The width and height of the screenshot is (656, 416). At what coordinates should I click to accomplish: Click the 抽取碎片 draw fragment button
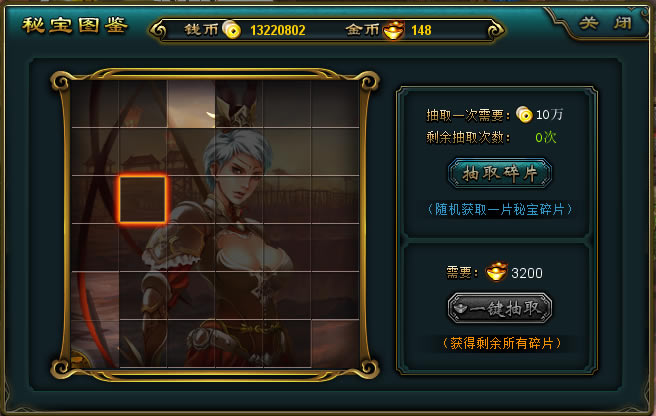tap(500, 173)
